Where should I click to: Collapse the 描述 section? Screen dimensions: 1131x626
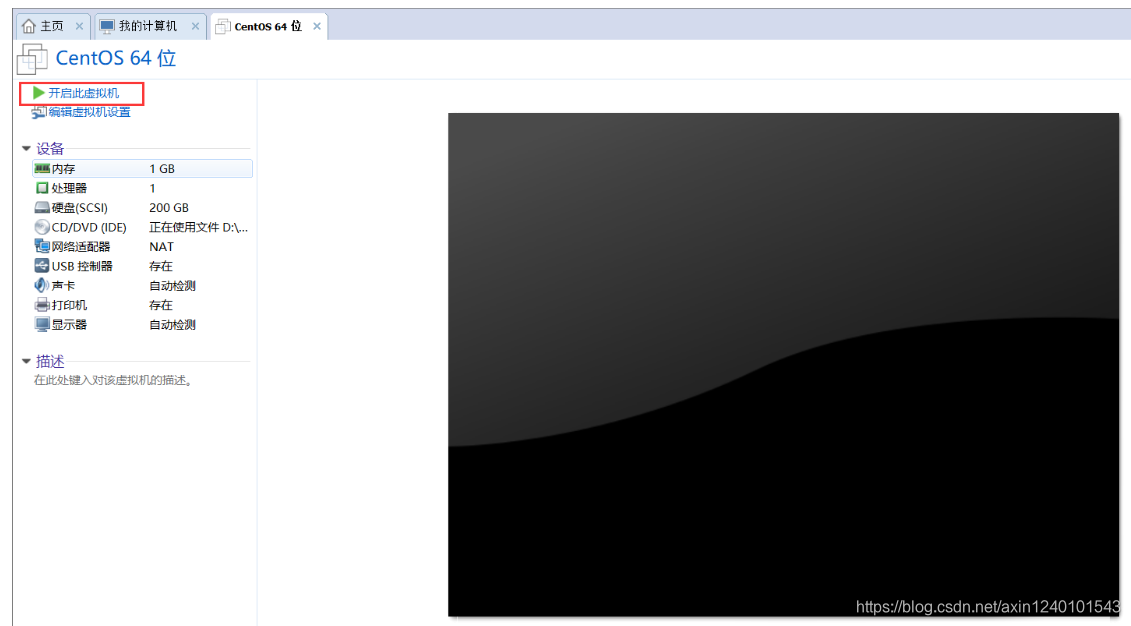[26, 361]
